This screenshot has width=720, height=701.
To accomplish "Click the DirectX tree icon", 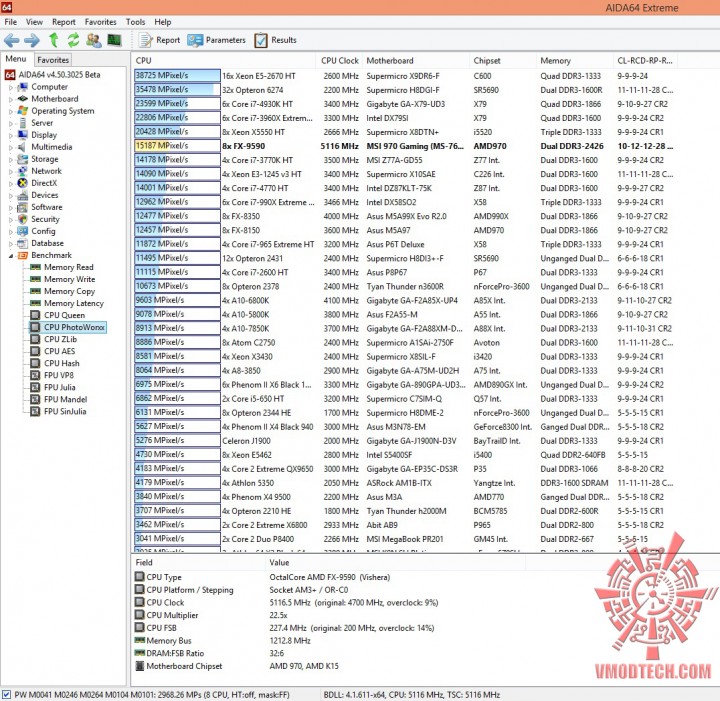I will [x=22, y=183].
